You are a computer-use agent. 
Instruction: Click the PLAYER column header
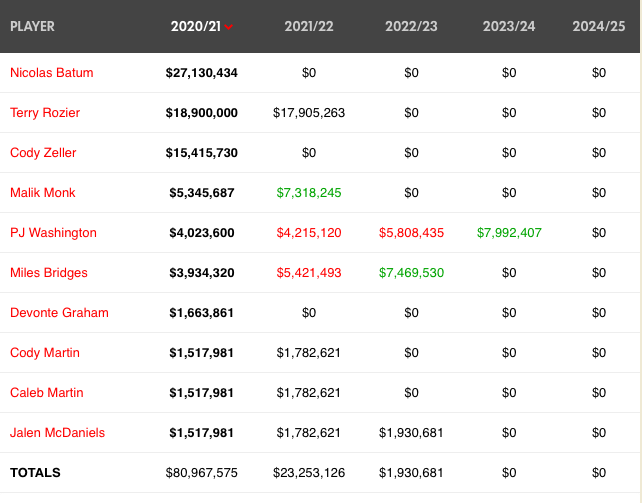(32, 26)
